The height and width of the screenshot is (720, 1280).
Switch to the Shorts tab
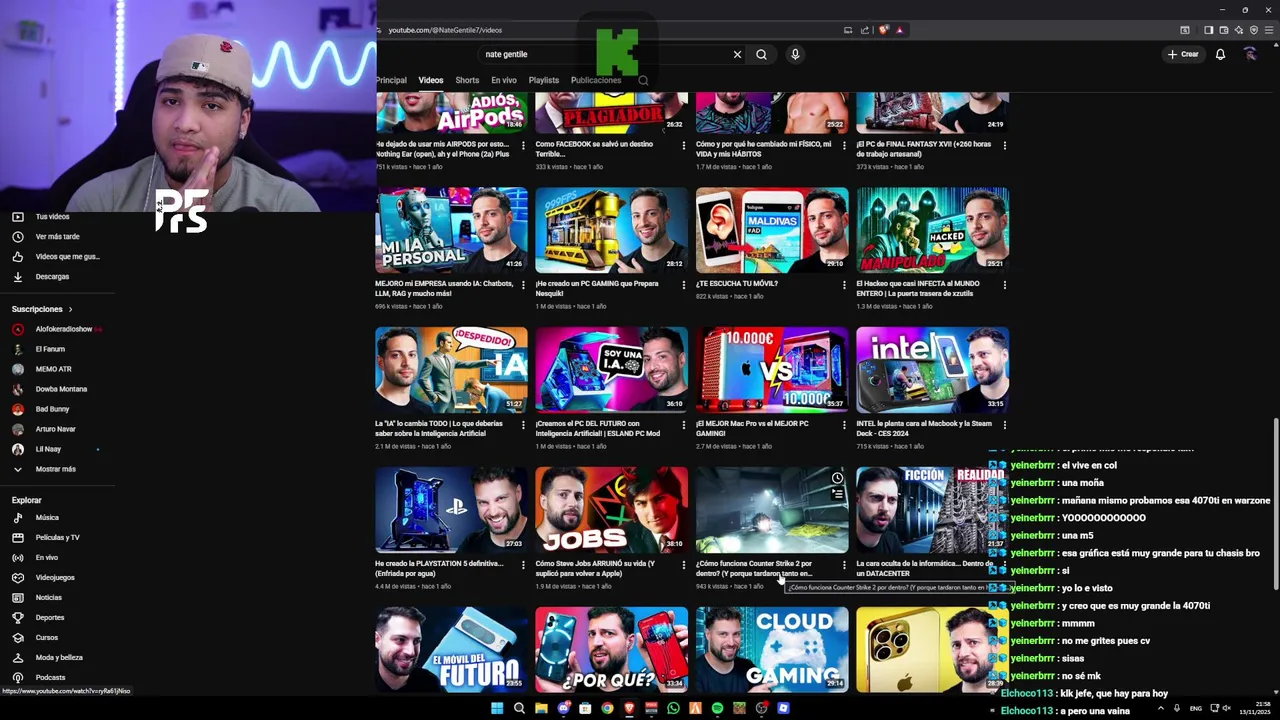point(467,80)
